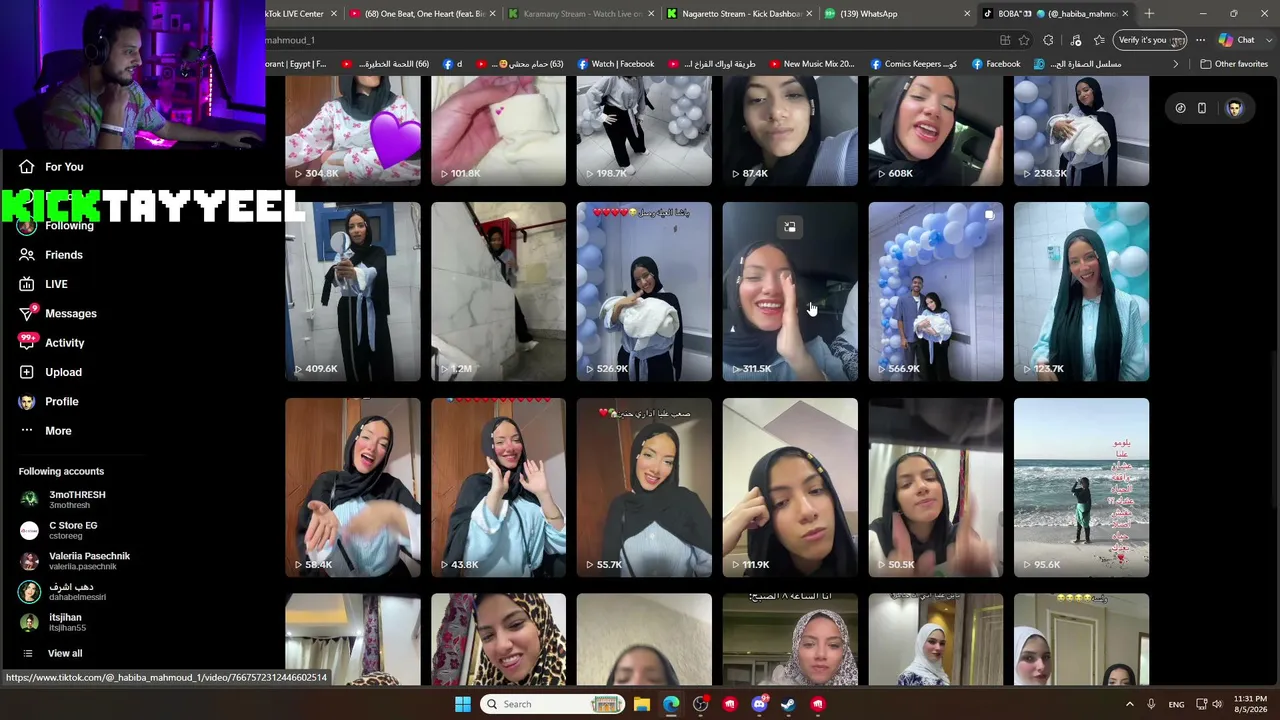This screenshot has height=720, width=1280.
Task: Open the Watch | Facebook bookmark
Action: [614, 64]
